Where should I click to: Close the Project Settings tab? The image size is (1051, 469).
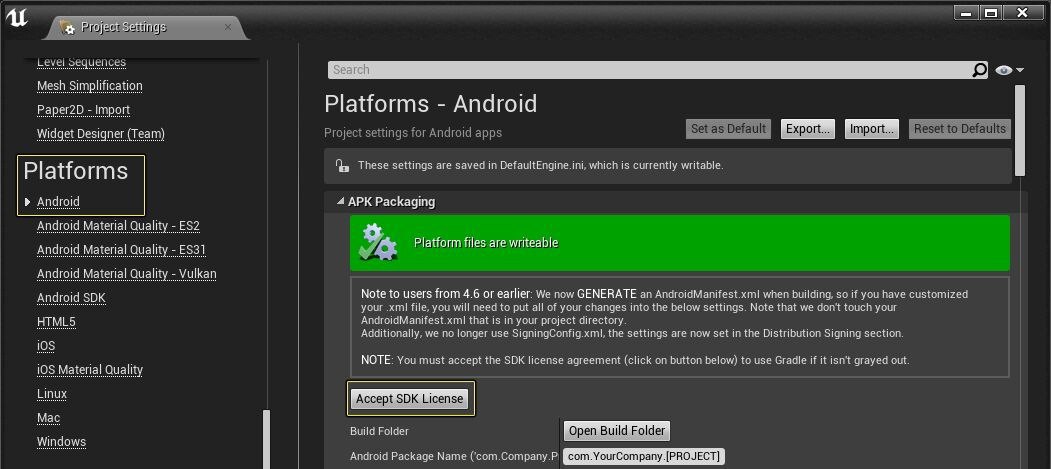228,27
